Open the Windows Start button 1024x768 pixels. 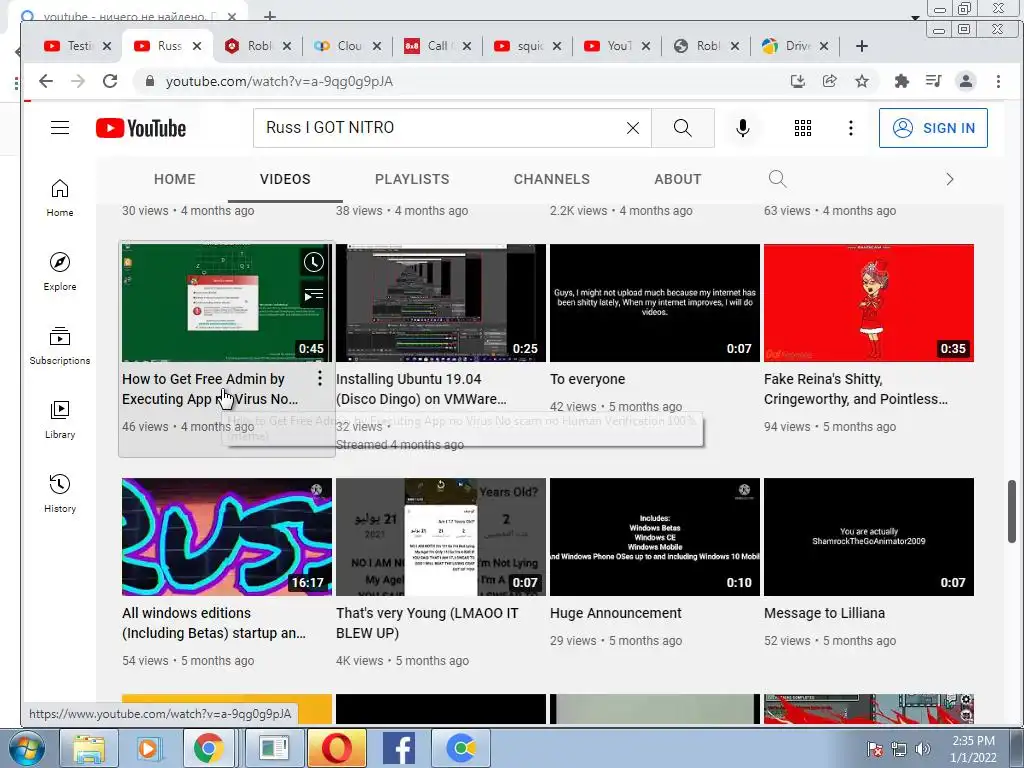pos(27,748)
